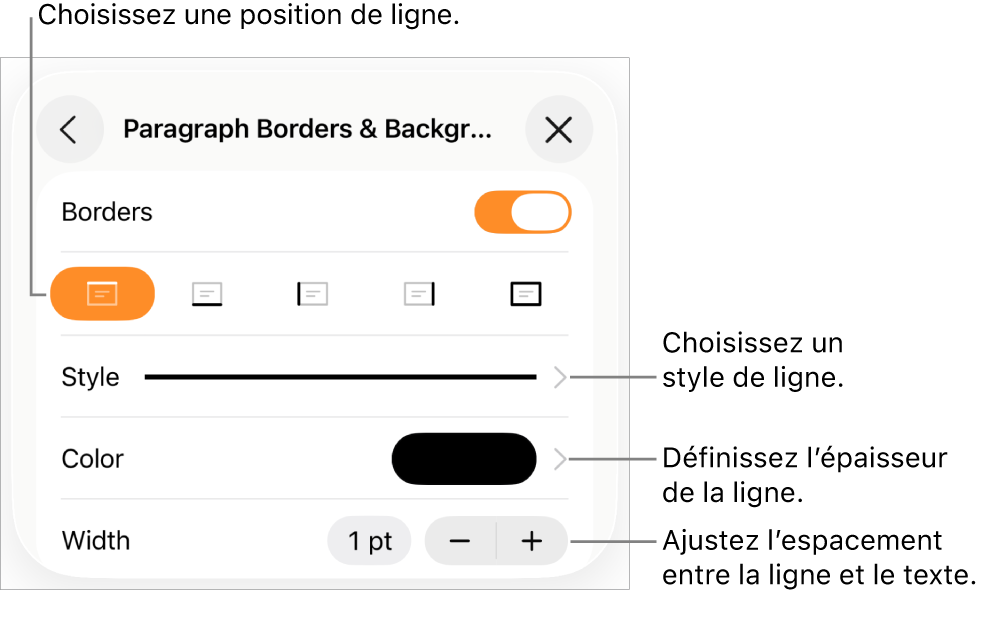Viewport: 985px width, 627px height.
Task: Expand the Color options chevron
Action: click(x=560, y=459)
